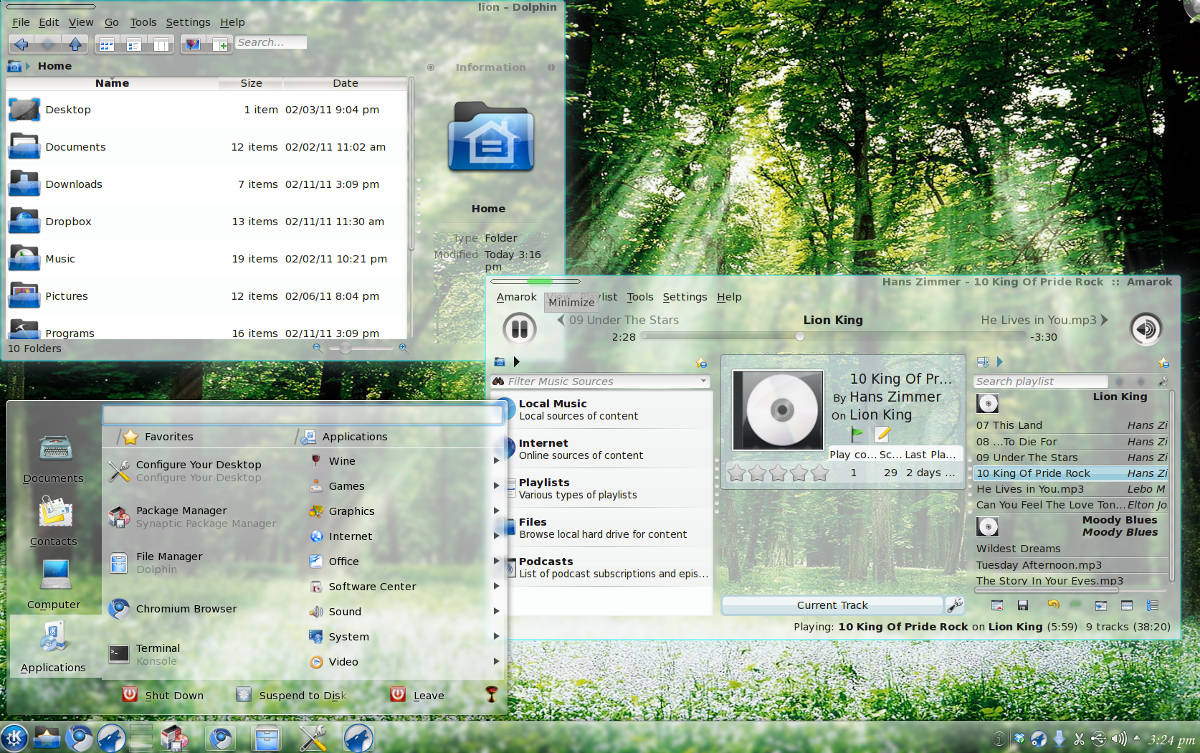Pause playback with Amarok's pause button
The height and width of the screenshot is (753, 1200).
(x=518, y=329)
